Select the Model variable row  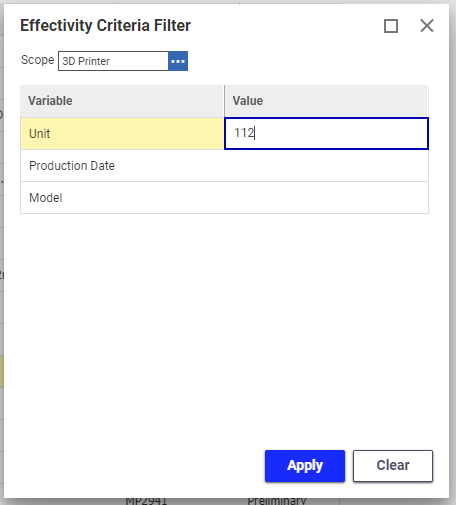pos(224,198)
